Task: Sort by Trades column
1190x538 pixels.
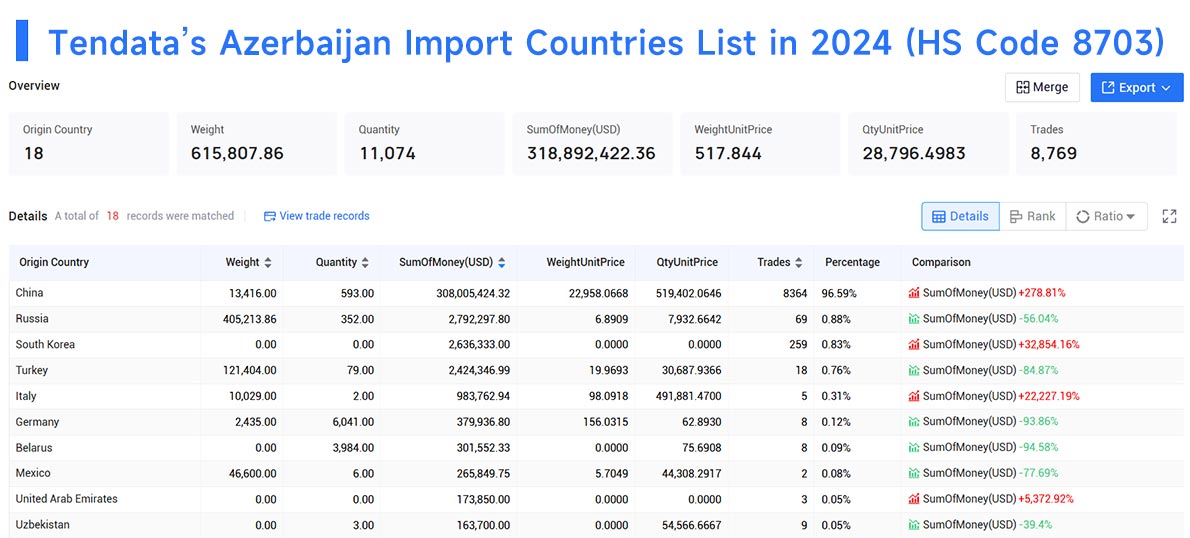Action: [x=798, y=263]
